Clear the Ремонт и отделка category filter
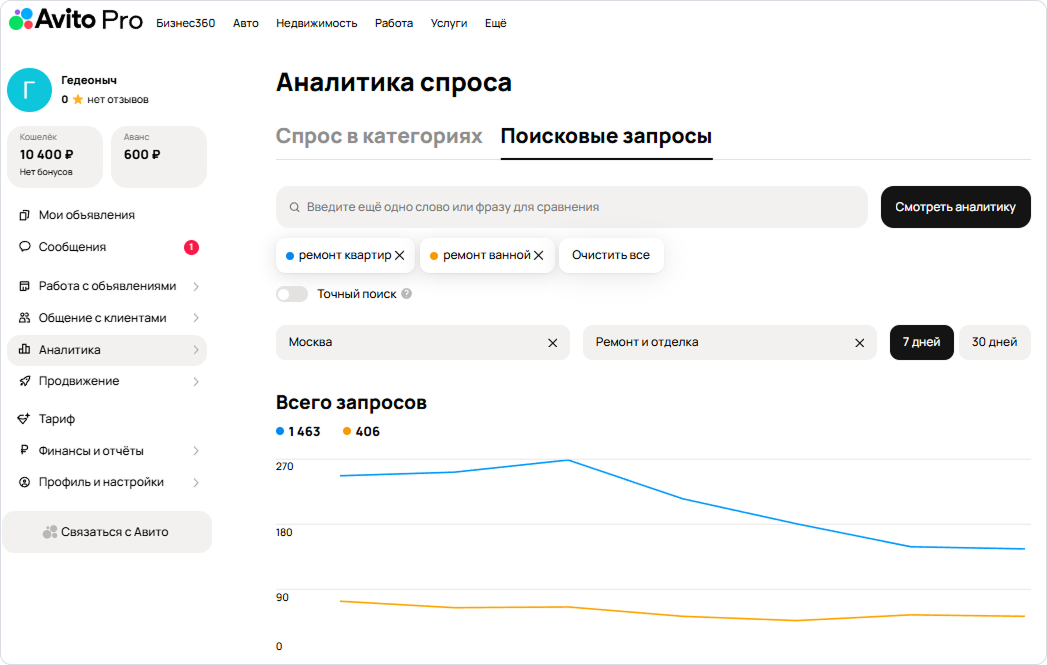Screen dimensions: 1047x665 point(859,343)
